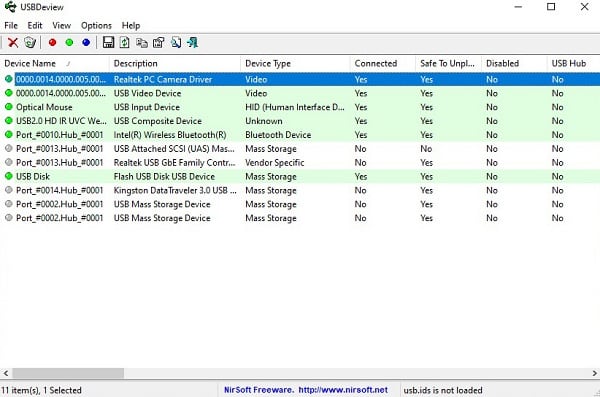Image resolution: width=600 pixels, height=397 pixels.
Task: Open the http://www.nirsoft.net link in status bar
Action: pyautogui.click(x=343, y=390)
